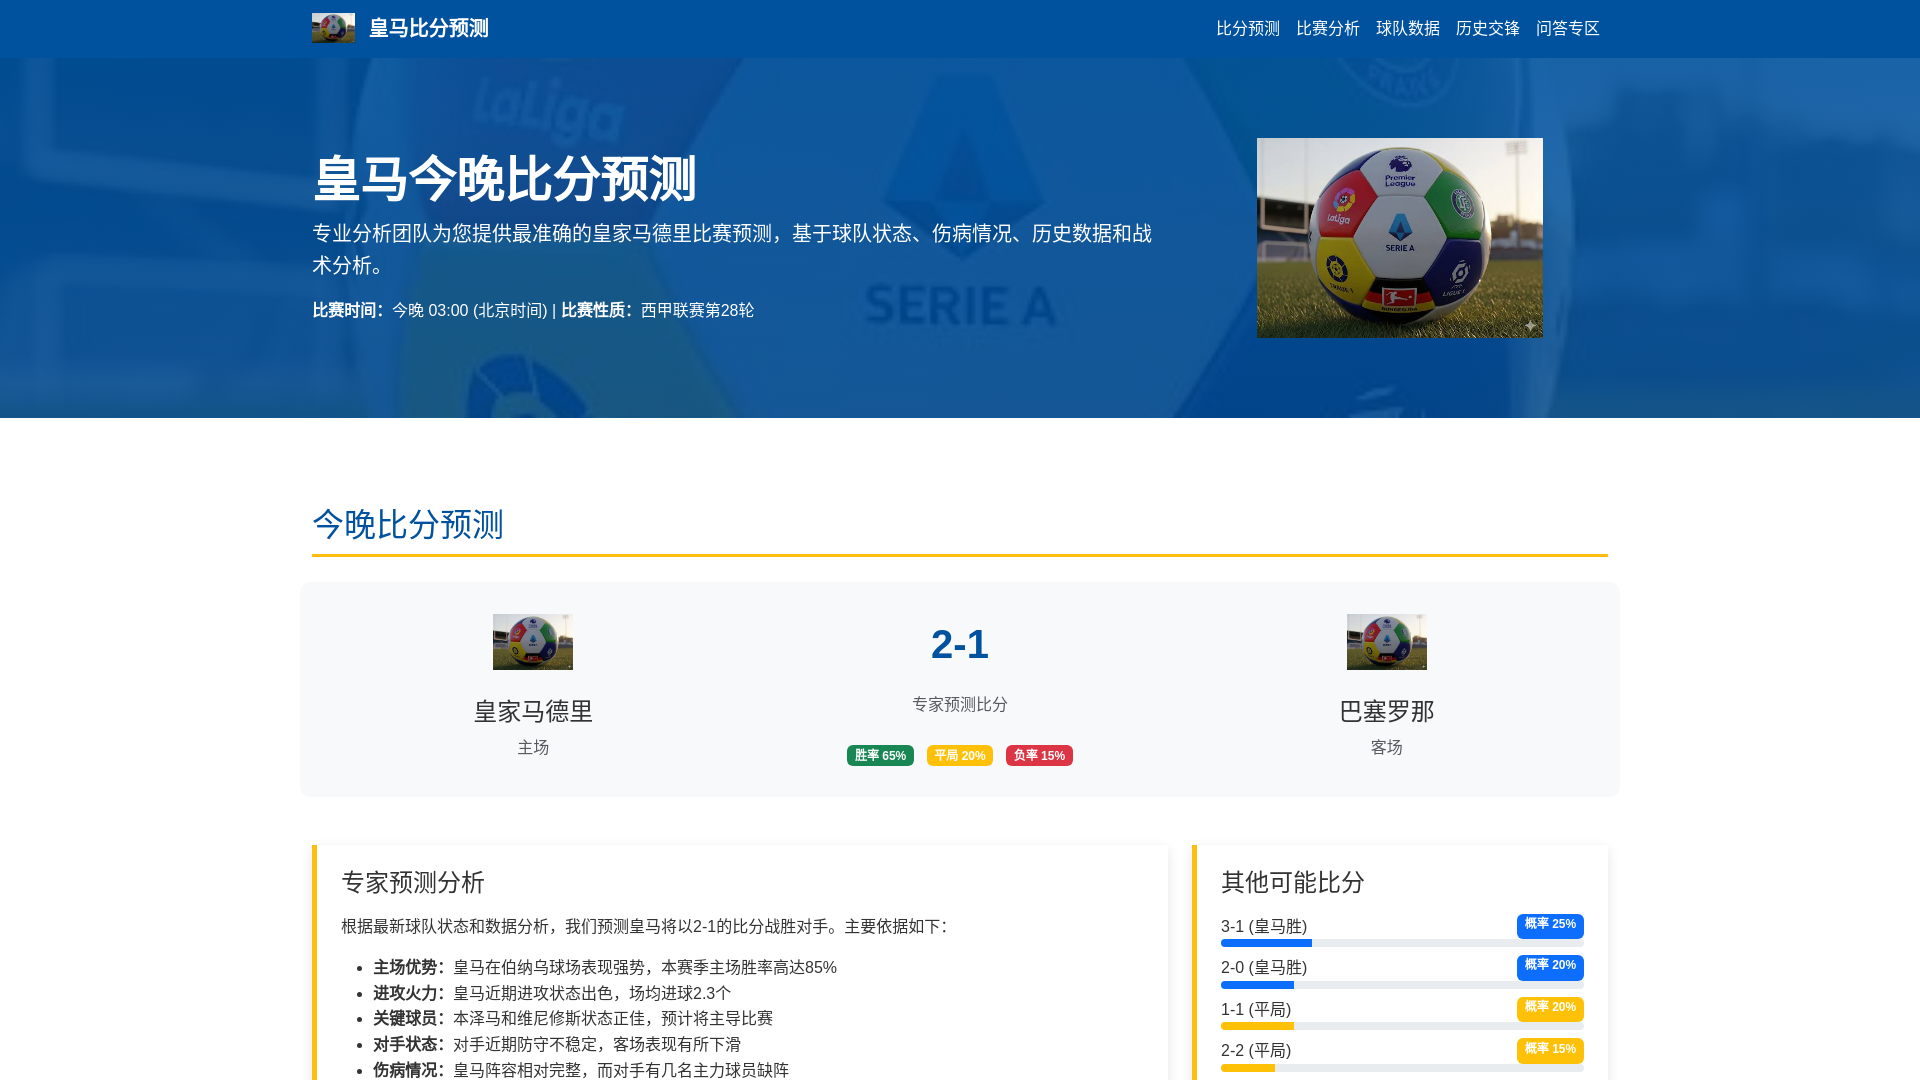Click the 客场 label under 巴塞罗那

1387,748
